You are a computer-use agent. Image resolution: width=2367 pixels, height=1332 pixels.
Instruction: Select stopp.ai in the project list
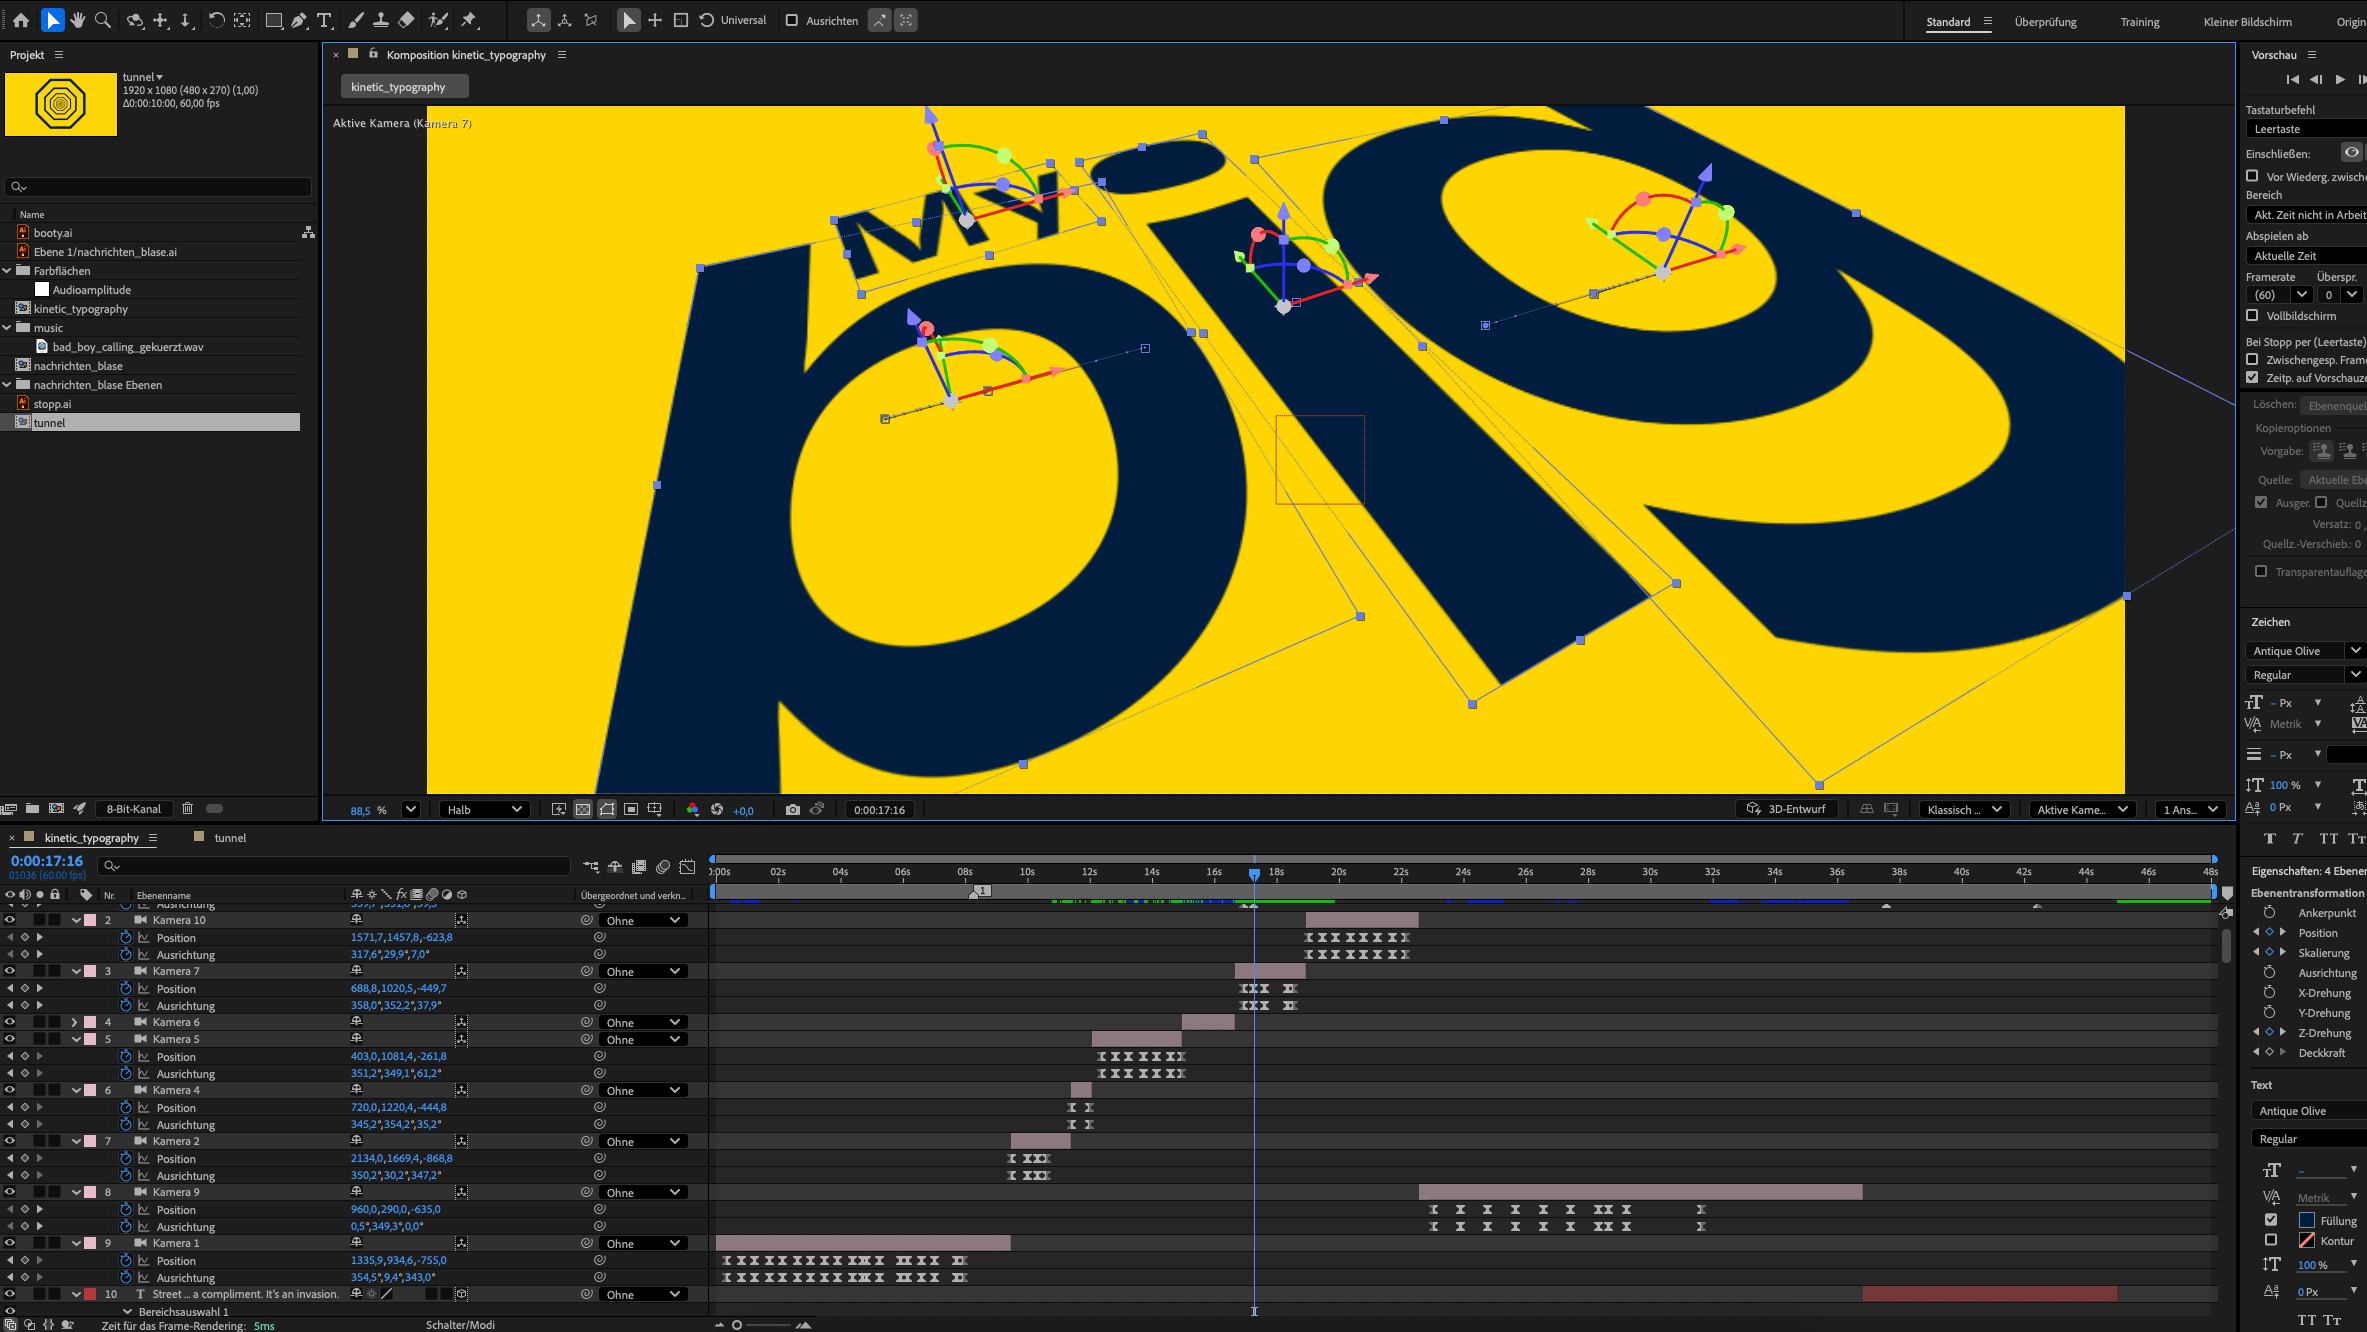pyautogui.click(x=52, y=404)
